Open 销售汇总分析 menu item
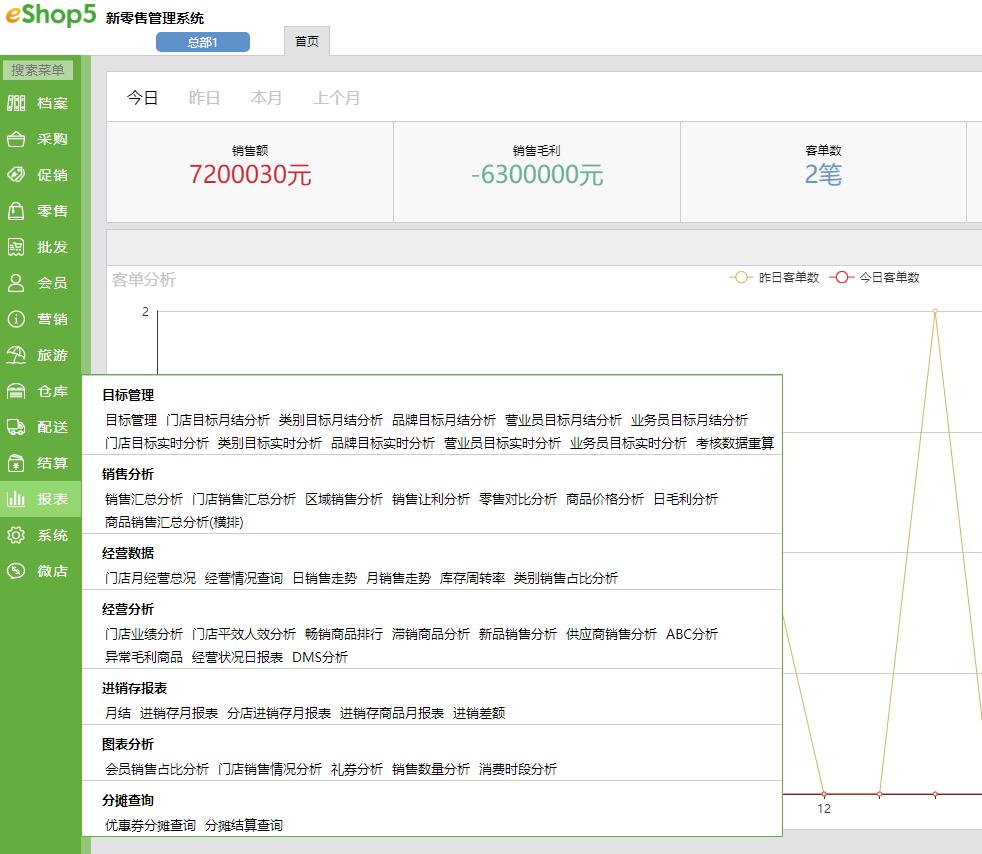 tap(144, 499)
